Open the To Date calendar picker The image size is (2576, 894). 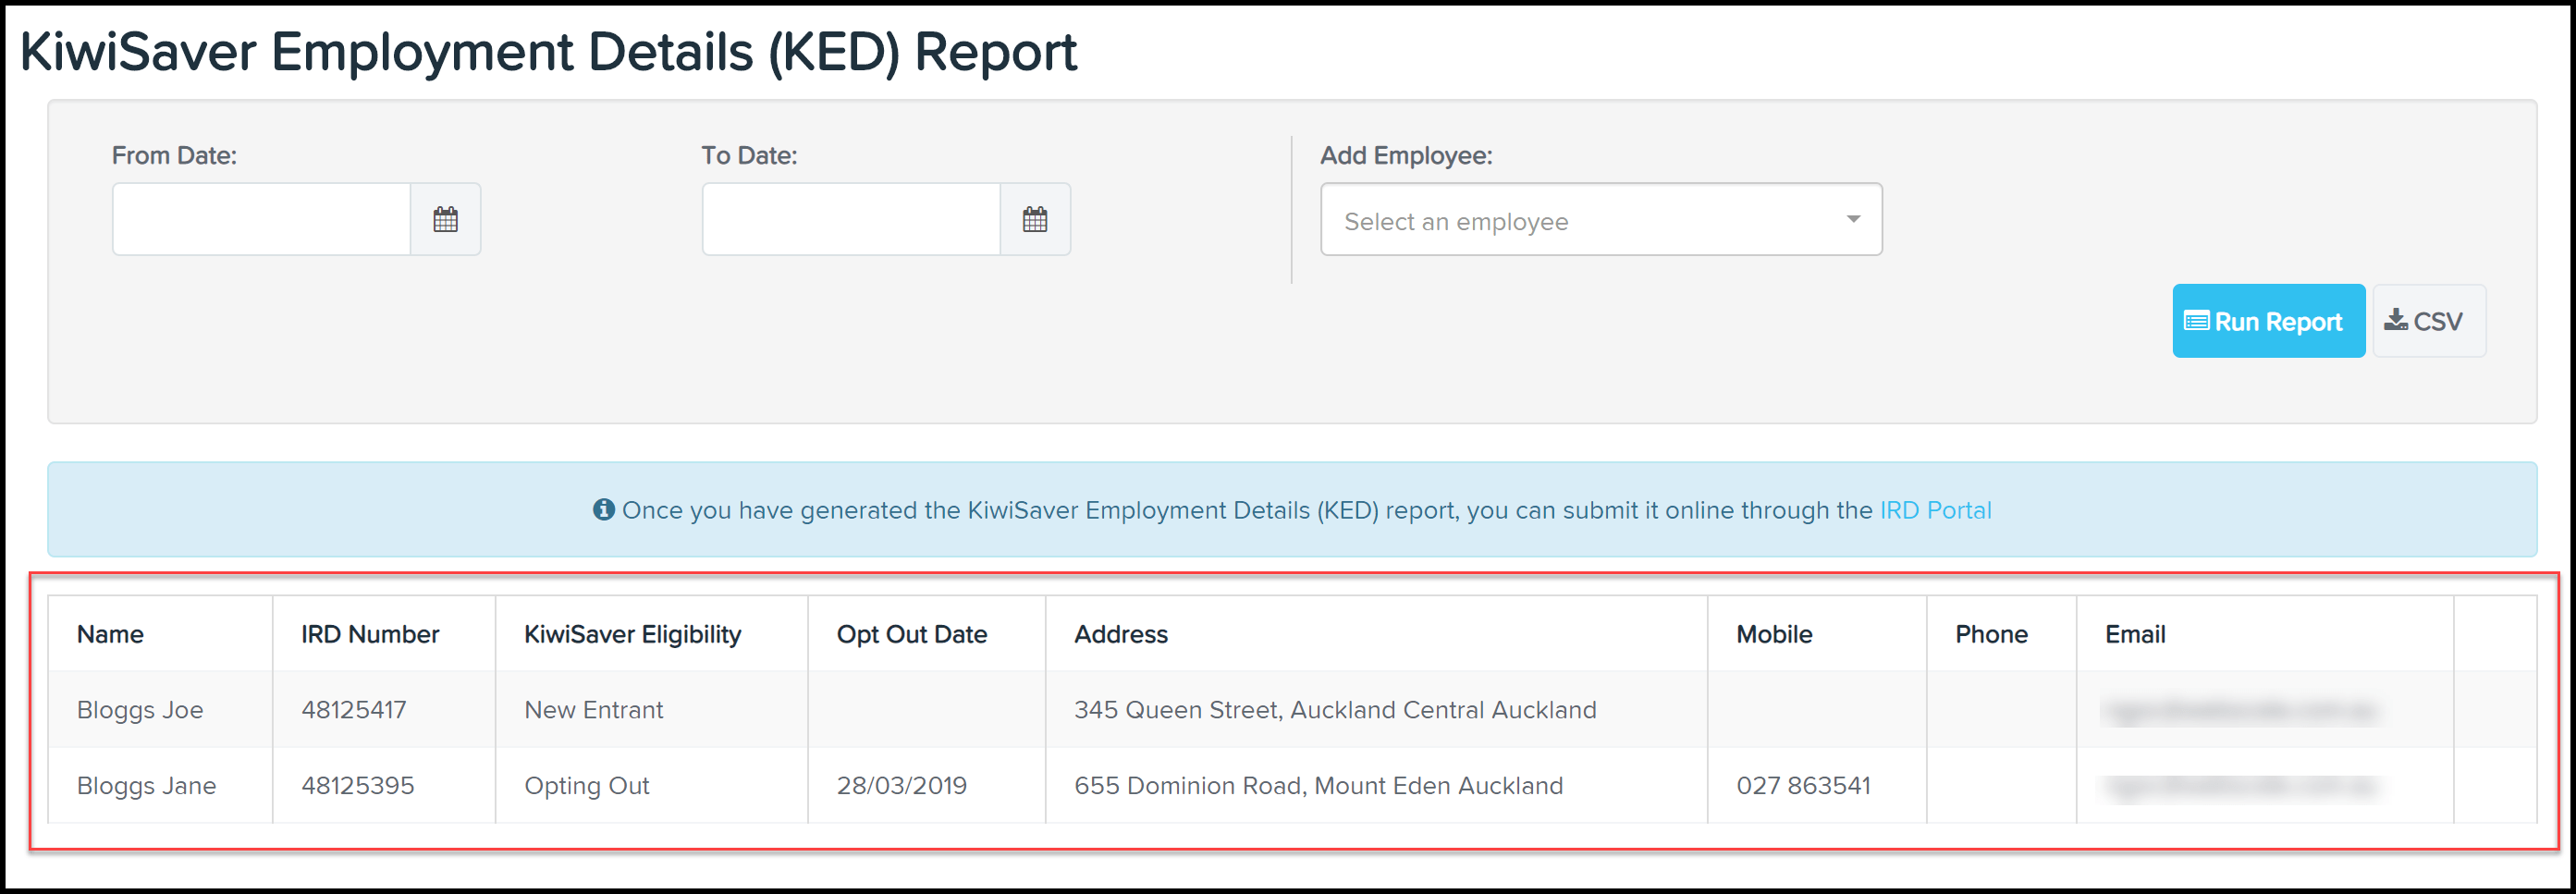point(1036,218)
